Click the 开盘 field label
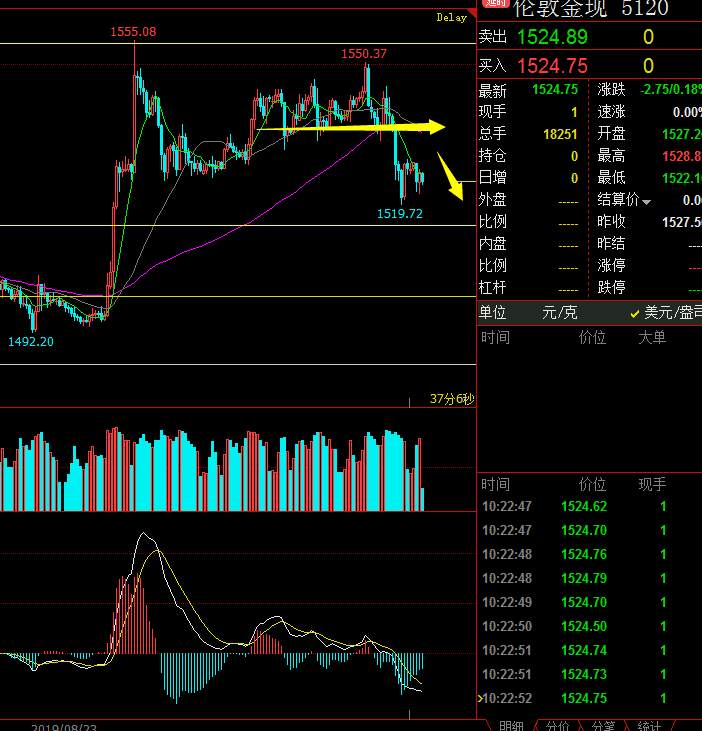The width and height of the screenshot is (702, 731). click(x=611, y=134)
